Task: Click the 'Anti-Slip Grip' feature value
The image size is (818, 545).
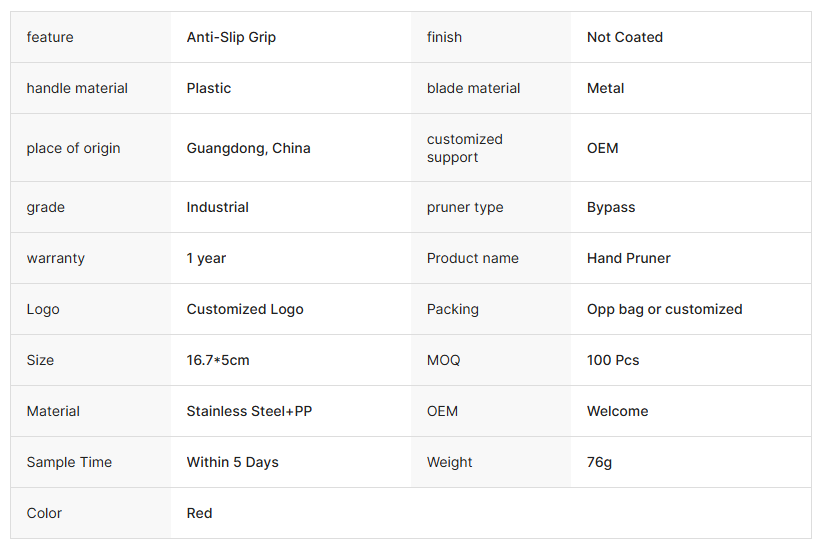Action: coord(231,37)
